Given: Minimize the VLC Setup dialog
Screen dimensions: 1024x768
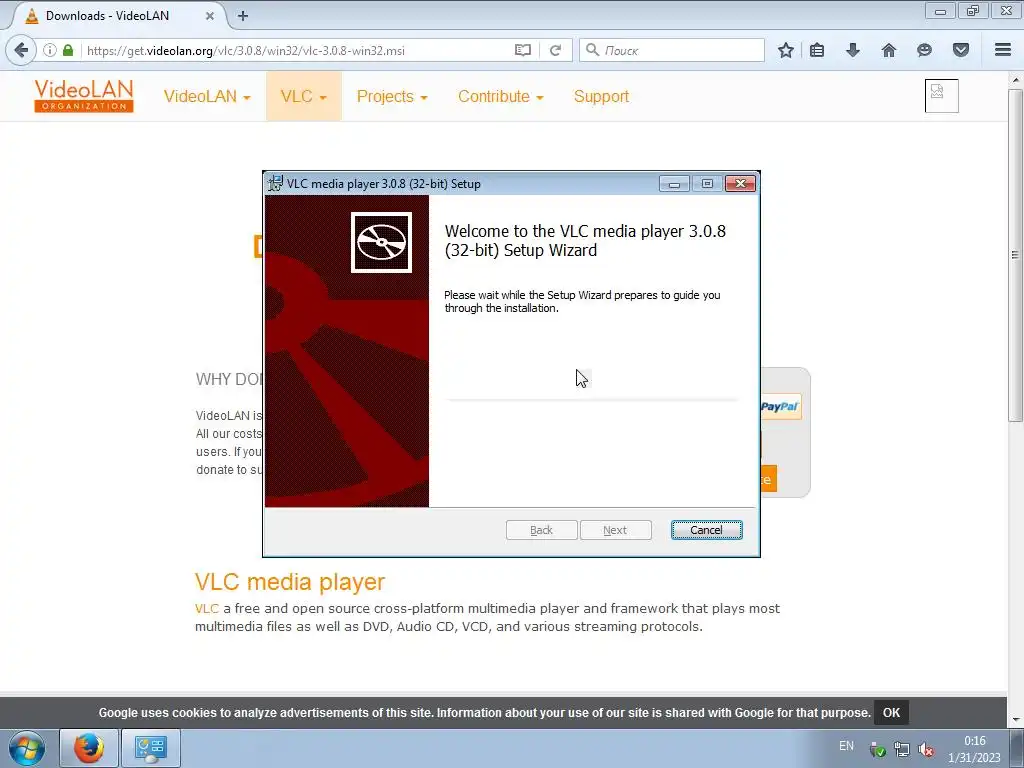Looking at the screenshot, I should [x=674, y=184].
